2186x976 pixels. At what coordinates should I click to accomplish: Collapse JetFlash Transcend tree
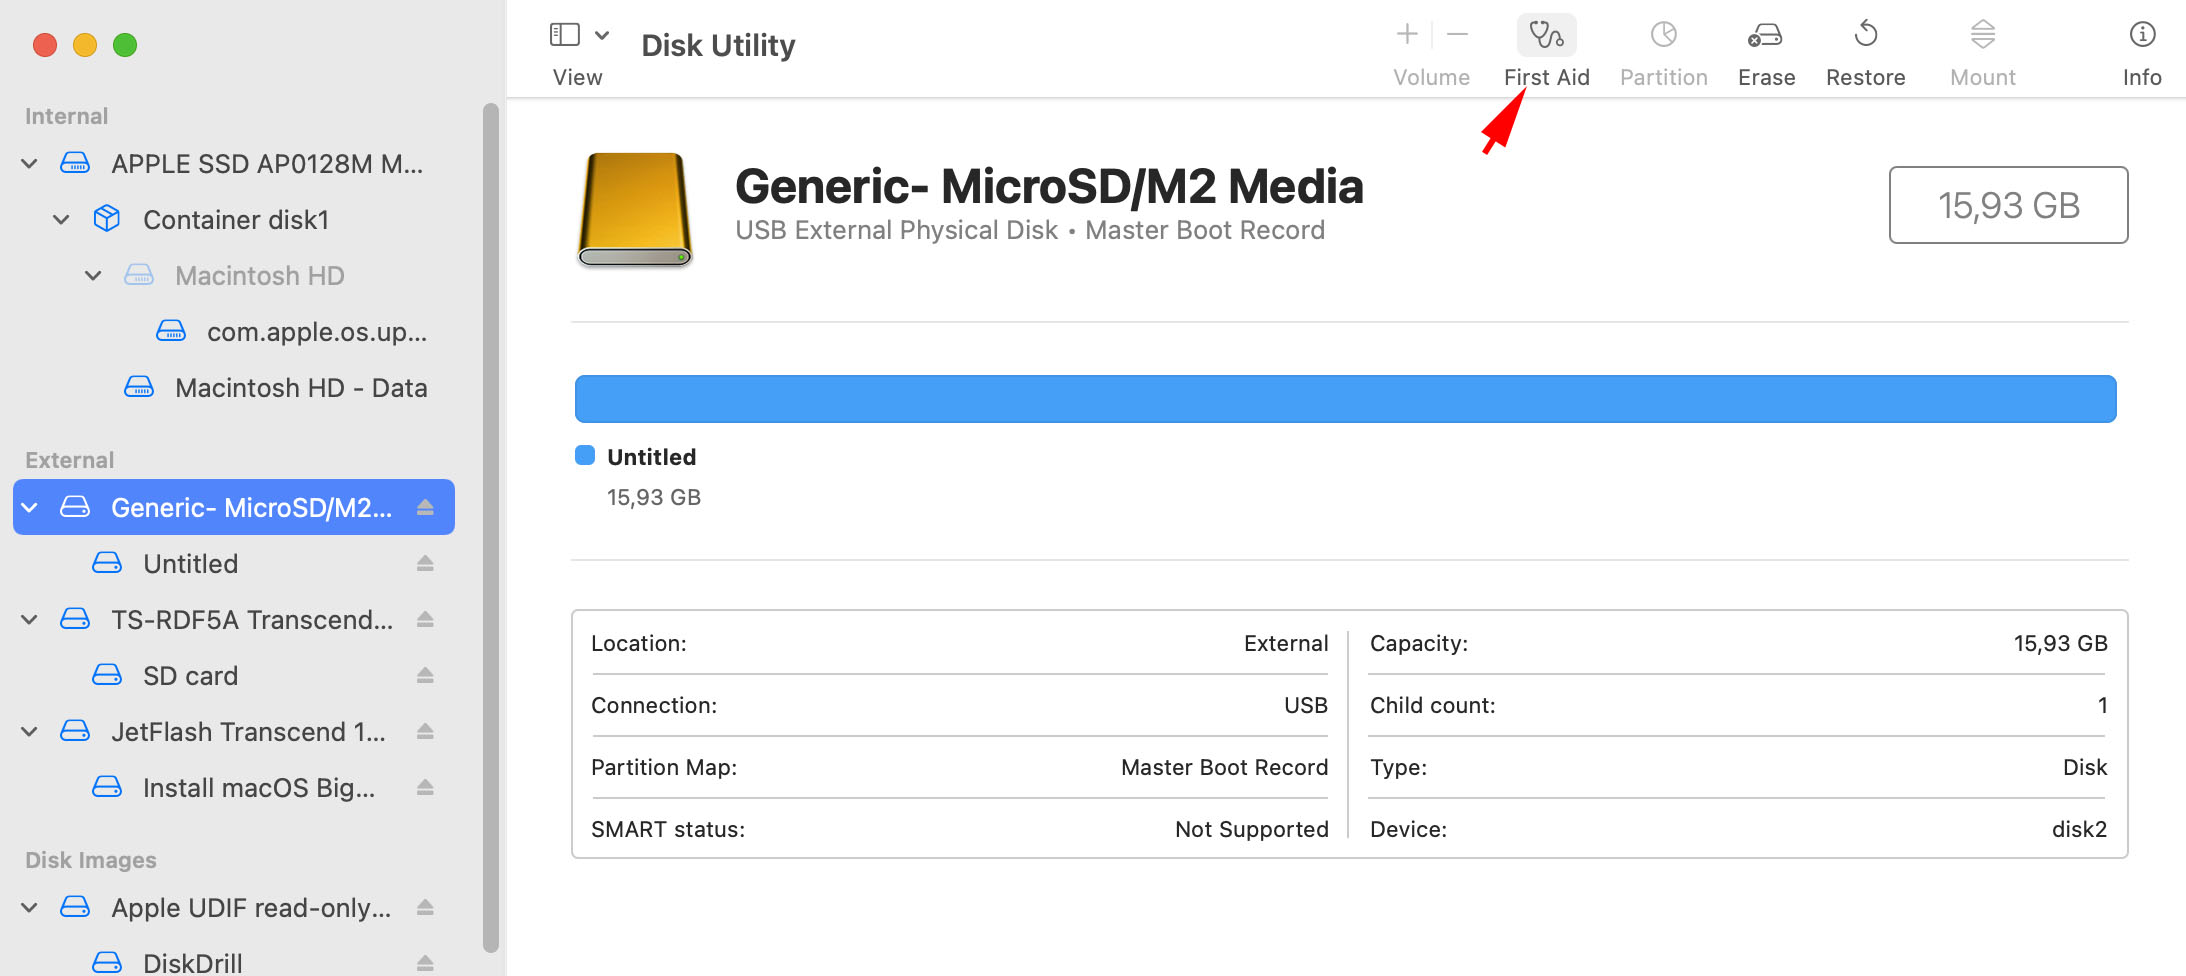(x=30, y=731)
